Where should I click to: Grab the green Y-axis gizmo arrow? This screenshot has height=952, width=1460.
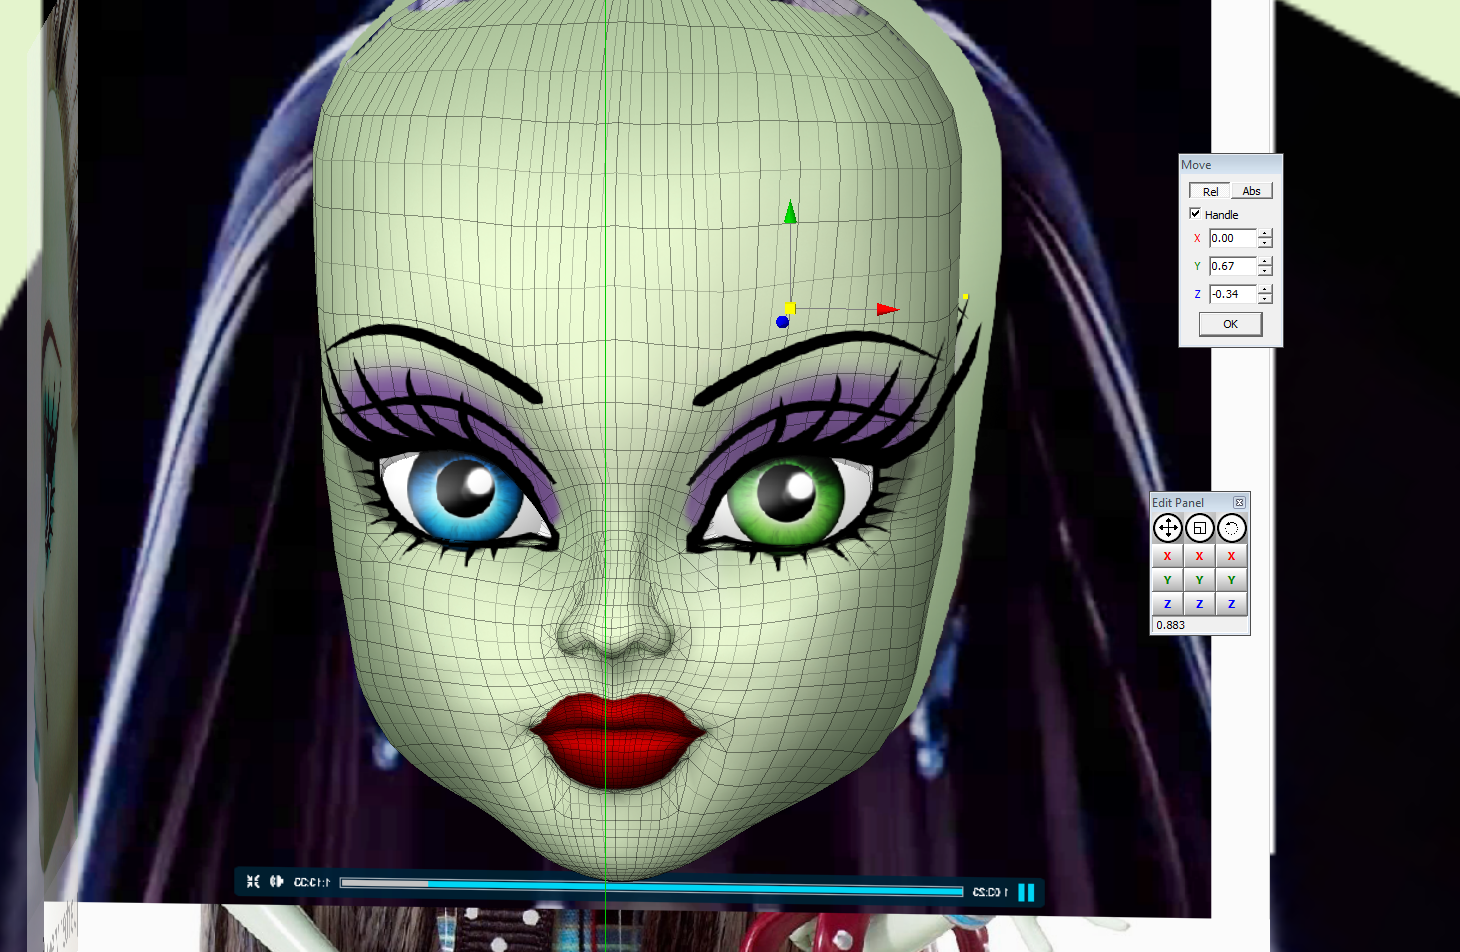click(x=790, y=211)
